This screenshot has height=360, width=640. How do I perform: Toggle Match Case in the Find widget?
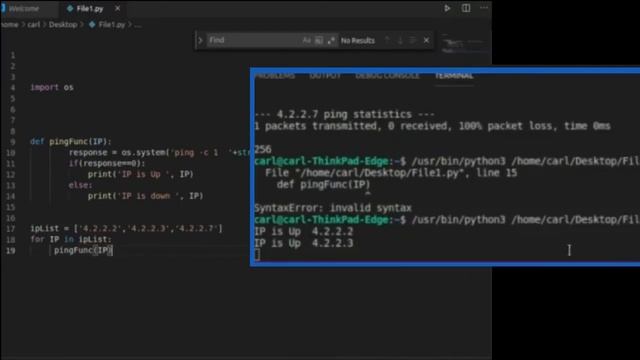pyautogui.click(x=307, y=40)
